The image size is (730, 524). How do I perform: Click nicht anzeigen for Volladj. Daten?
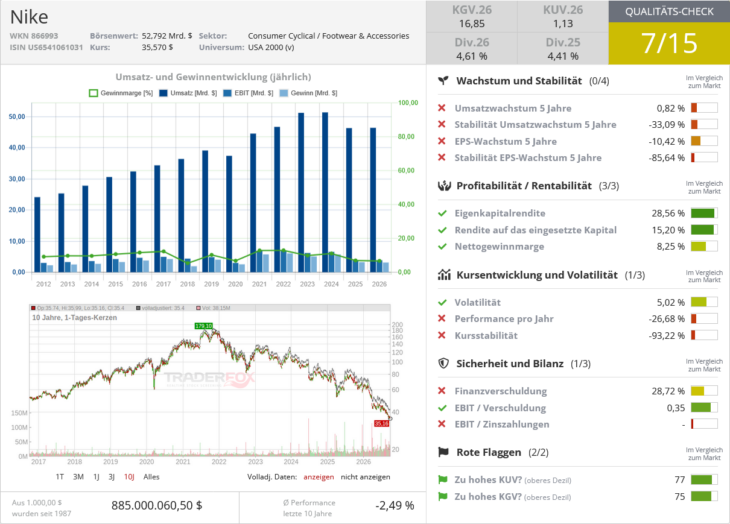365,477
